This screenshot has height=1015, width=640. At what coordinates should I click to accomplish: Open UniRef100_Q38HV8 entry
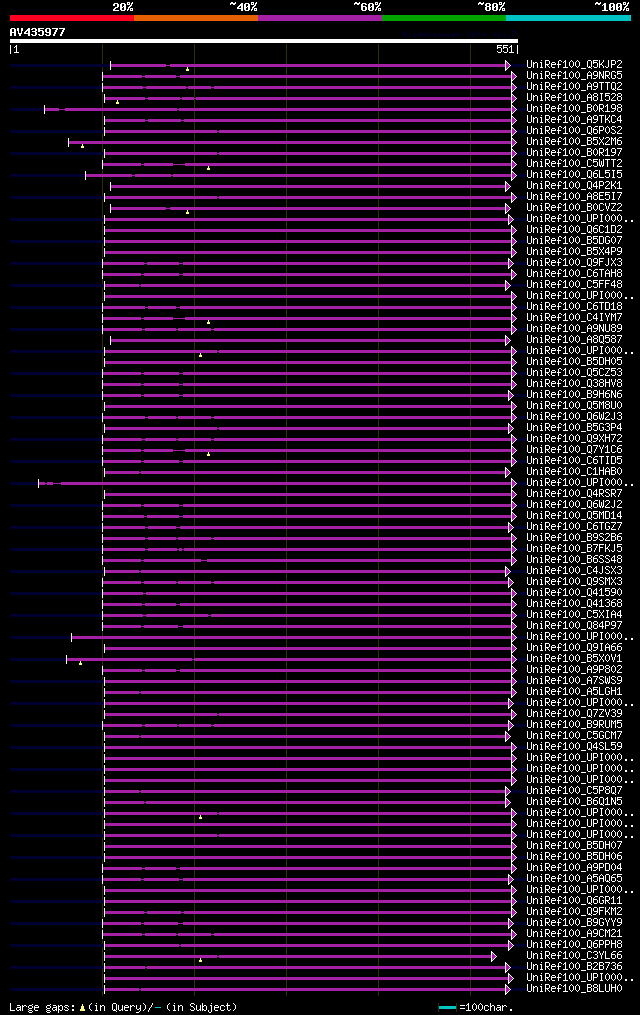tap(574, 384)
